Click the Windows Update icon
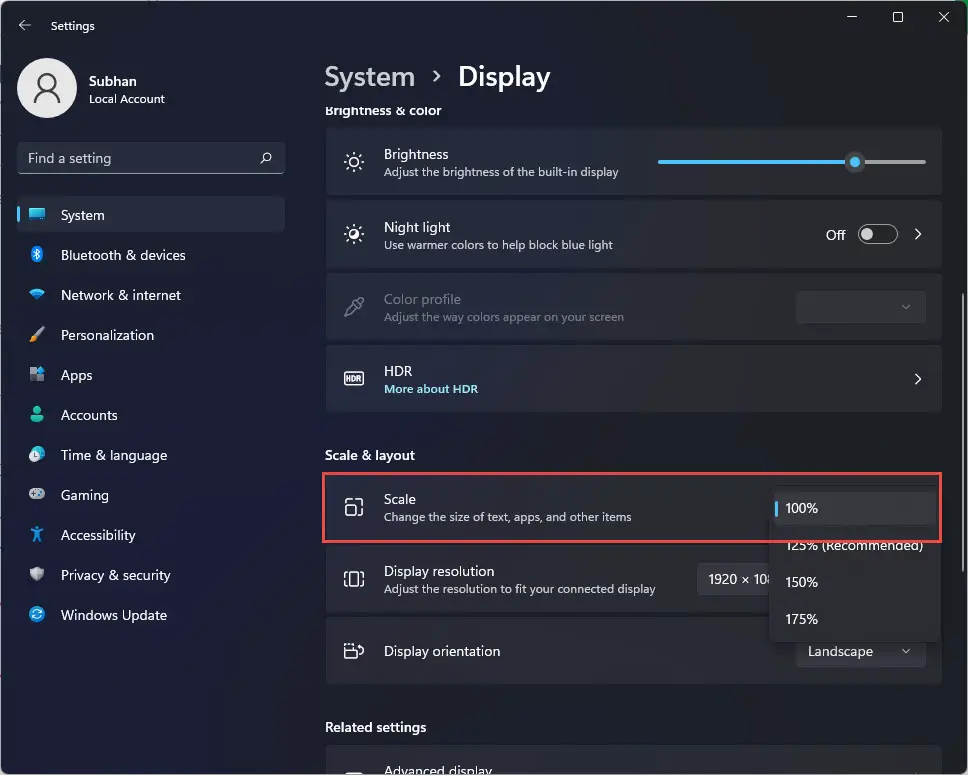Screen dimensions: 968x775 (x=37, y=615)
